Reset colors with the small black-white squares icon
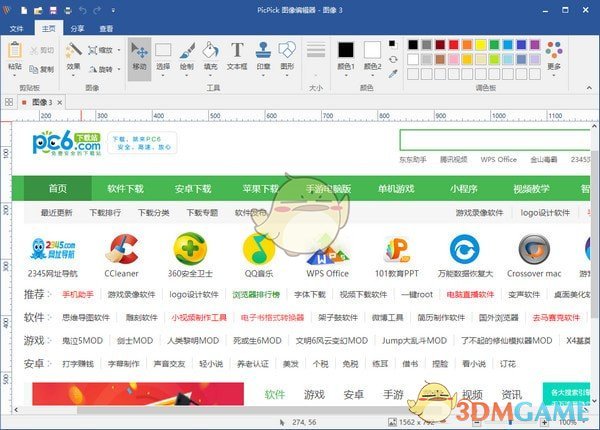This screenshot has width=600, height=430. 393,44
